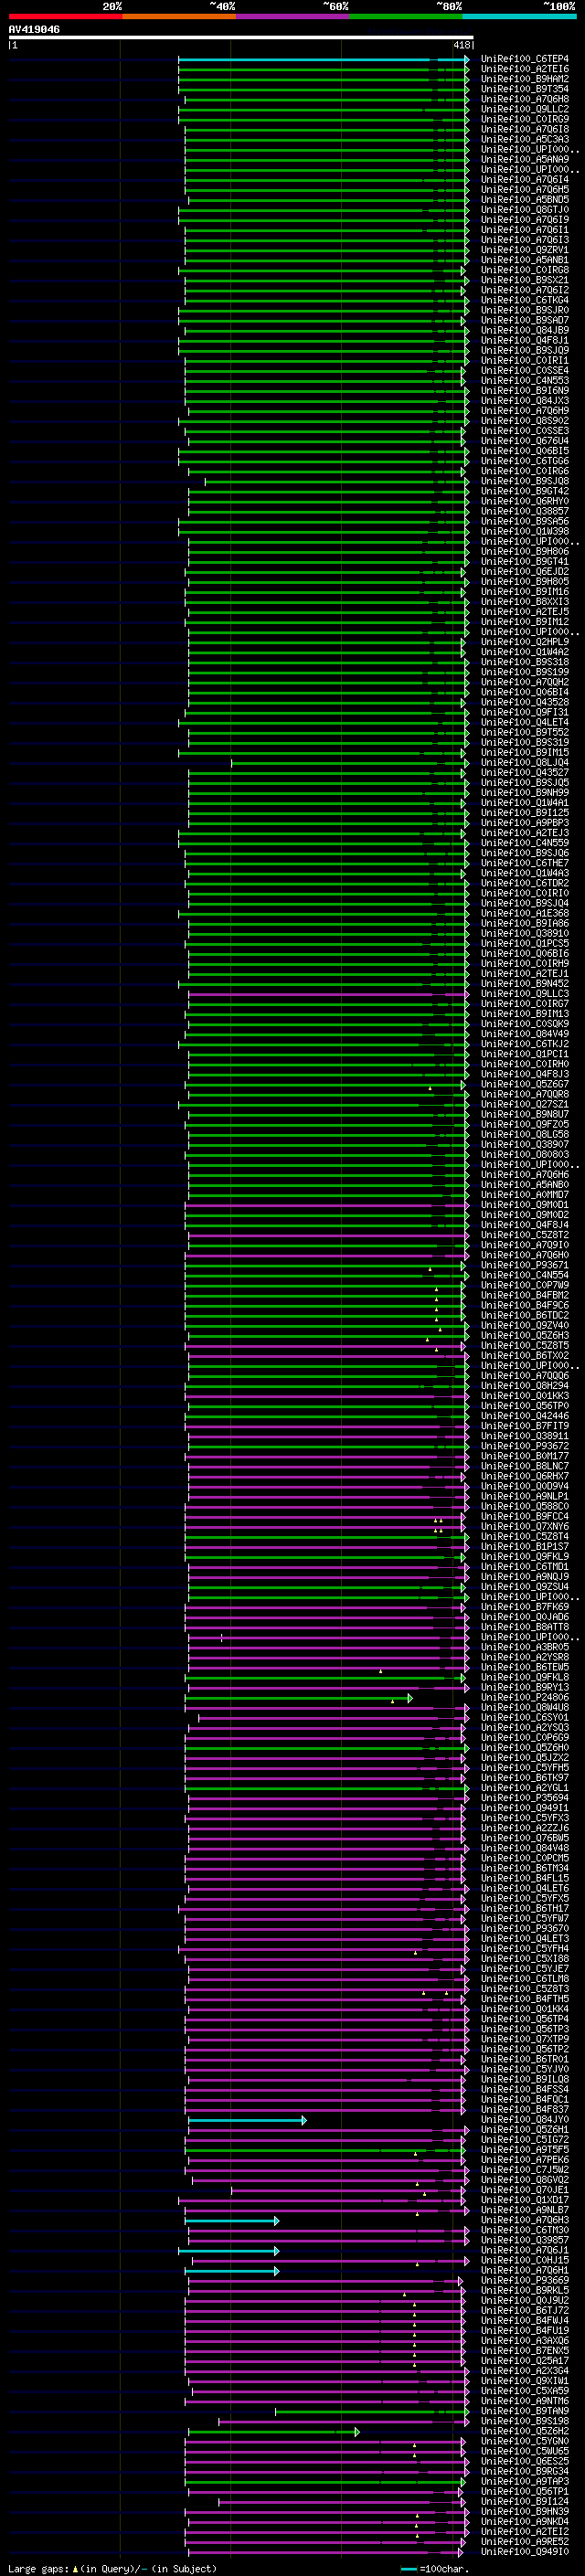Image resolution: width=585 pixels, height=2576 pixels.
Task: Open the UniRef100_B9HAM2 hit
Action: [x=525, y=79]
